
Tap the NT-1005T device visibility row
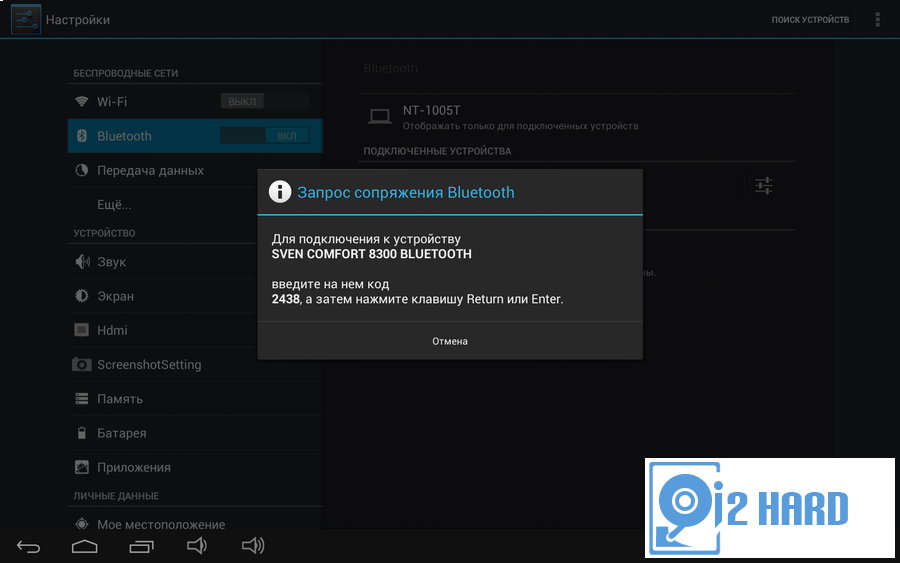coord(576,117)
